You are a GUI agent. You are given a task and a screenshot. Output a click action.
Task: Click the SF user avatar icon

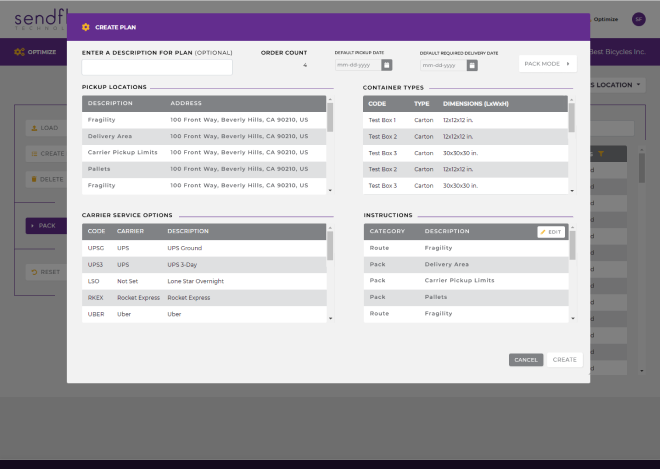638,19
